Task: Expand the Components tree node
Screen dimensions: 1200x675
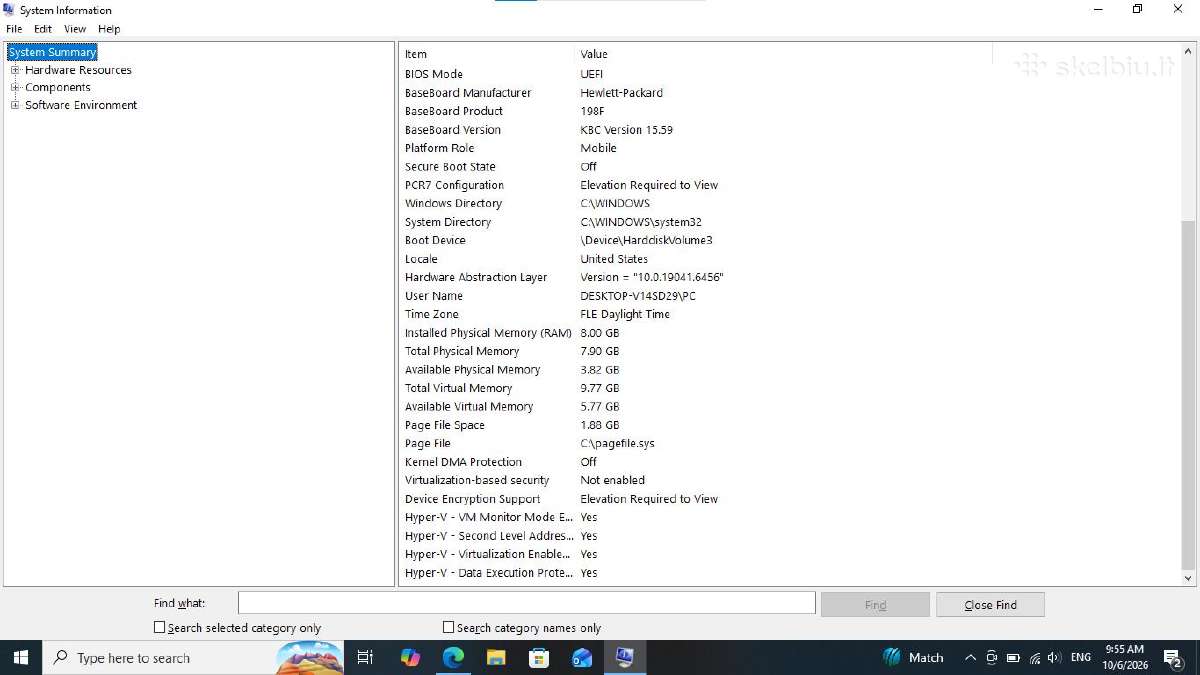Action: [15, 87]
